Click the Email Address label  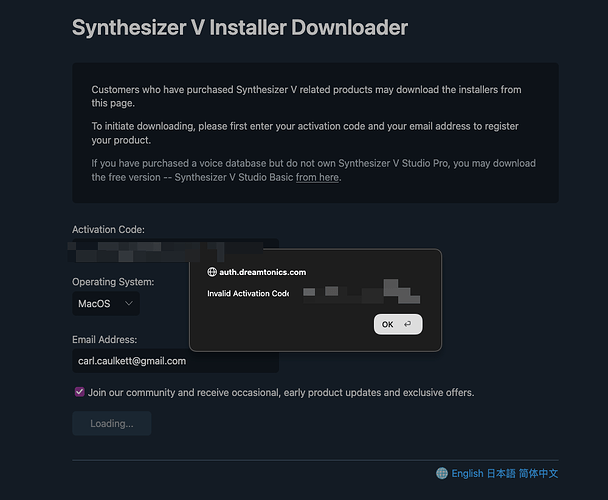pyautogui.click(x=104, y=339)
